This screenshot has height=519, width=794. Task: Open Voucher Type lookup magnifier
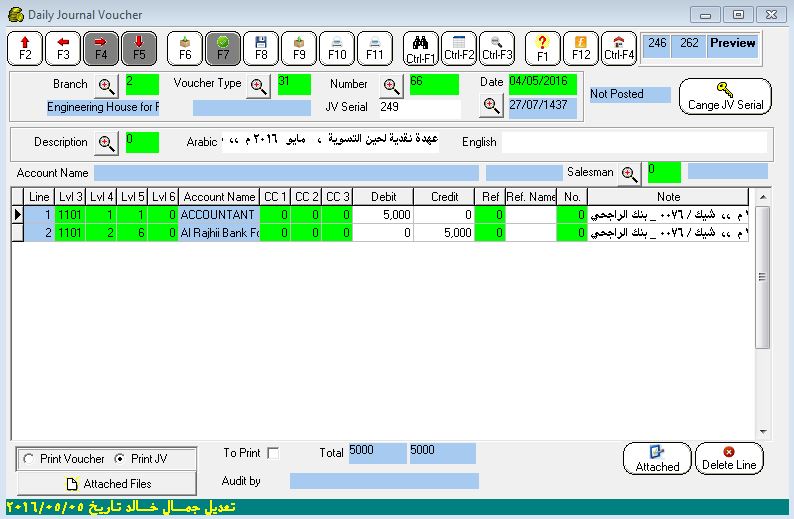(x=259, y=85)
